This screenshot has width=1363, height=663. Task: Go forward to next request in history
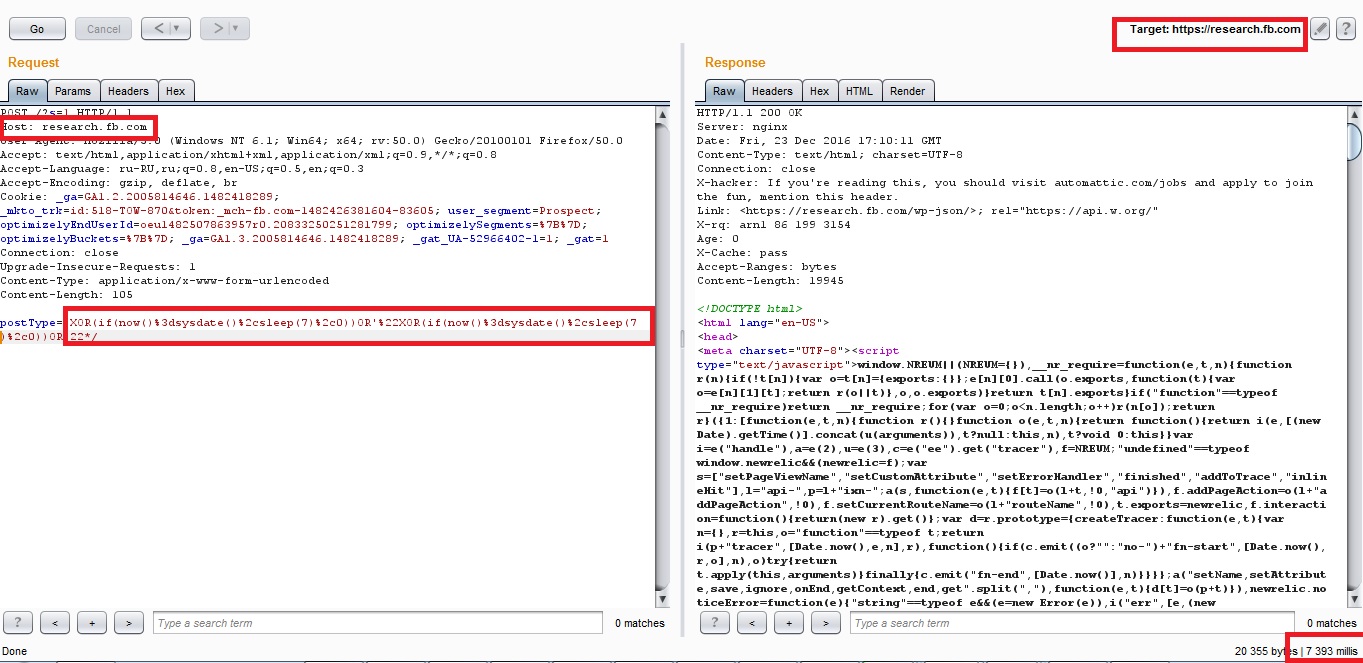[x=217, y=29]
